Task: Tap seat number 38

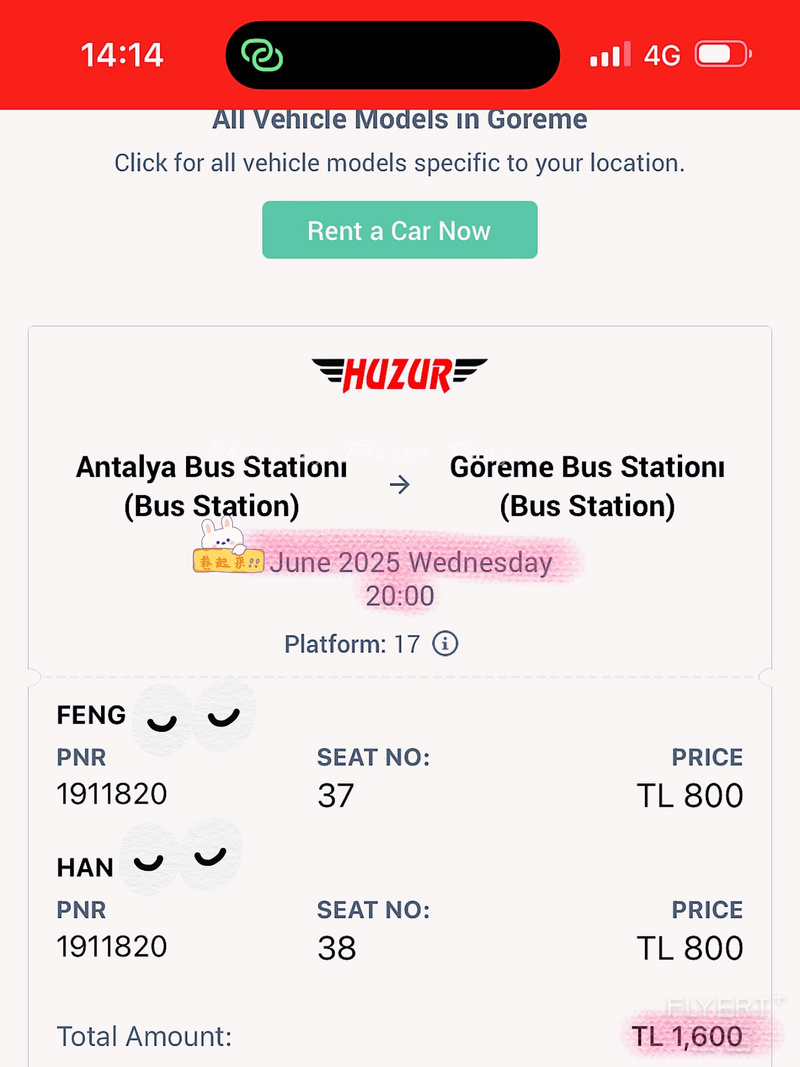Action: click(337, 948)
